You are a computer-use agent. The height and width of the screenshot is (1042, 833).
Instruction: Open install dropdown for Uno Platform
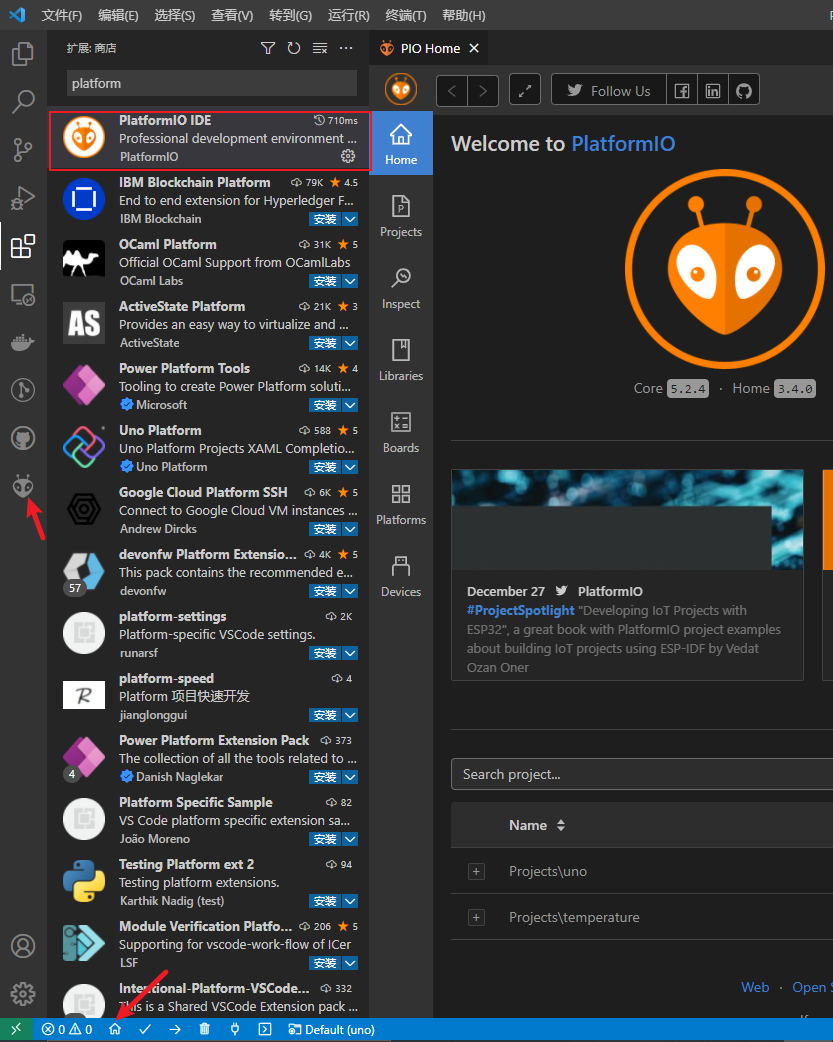(x=350, y=467)
